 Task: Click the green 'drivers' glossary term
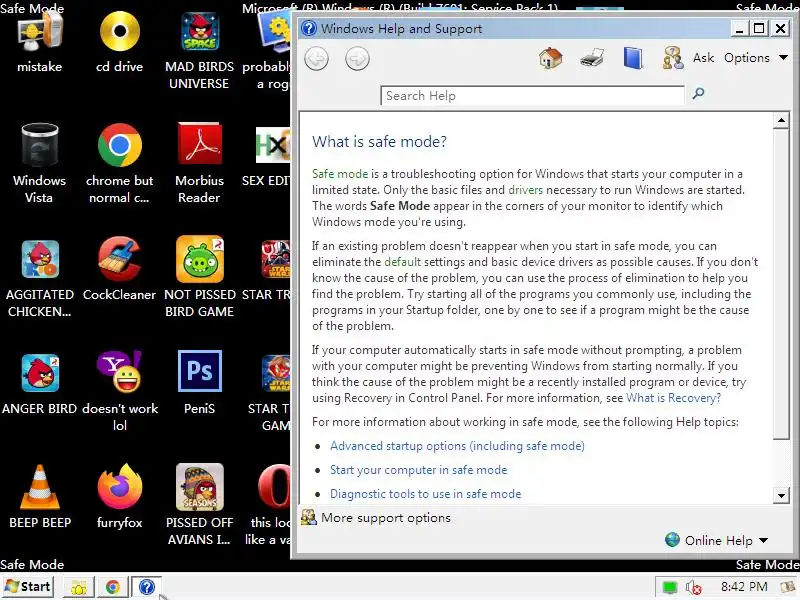point(526,190)
